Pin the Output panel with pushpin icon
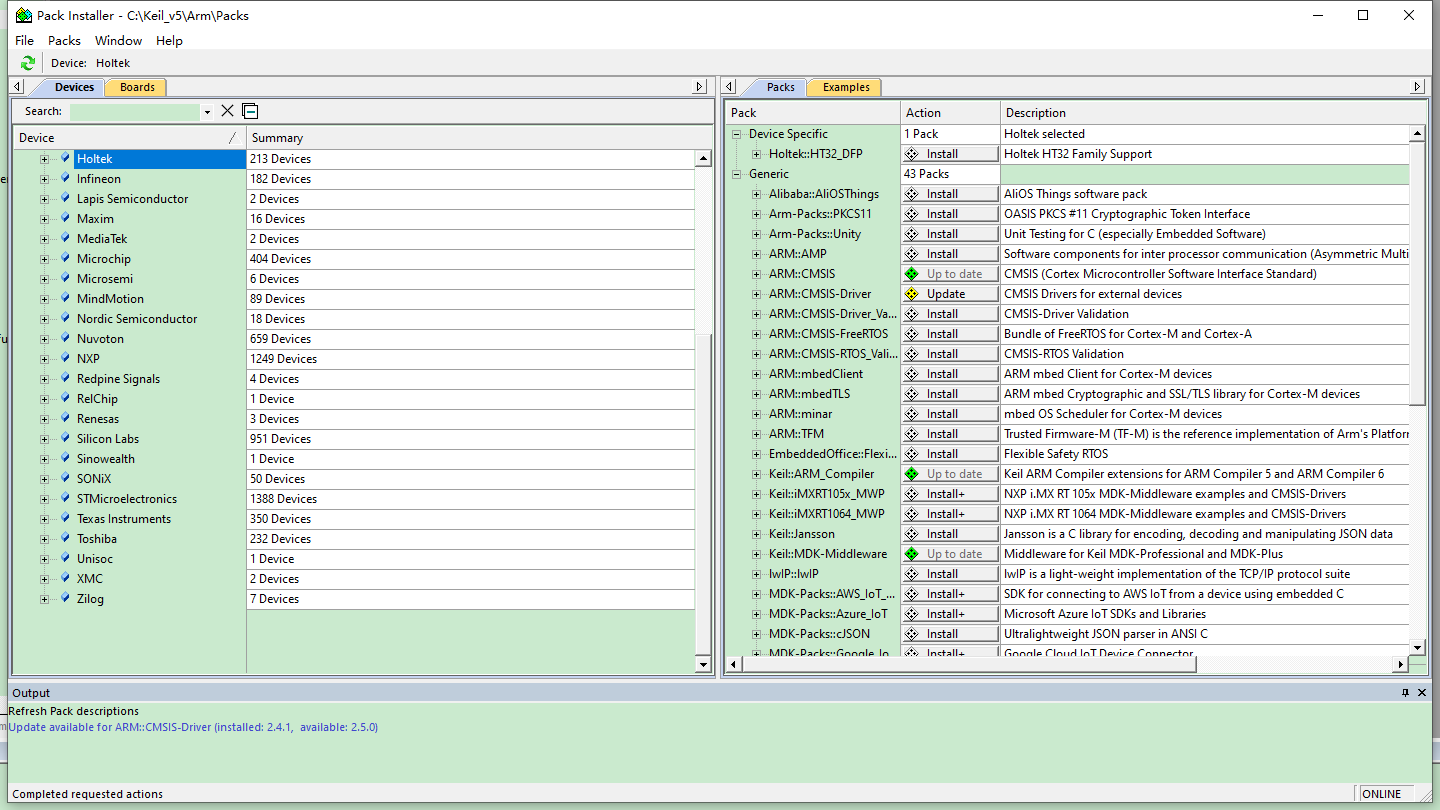The width and height of the screenshot is (1440, 810). point(1405,692)
